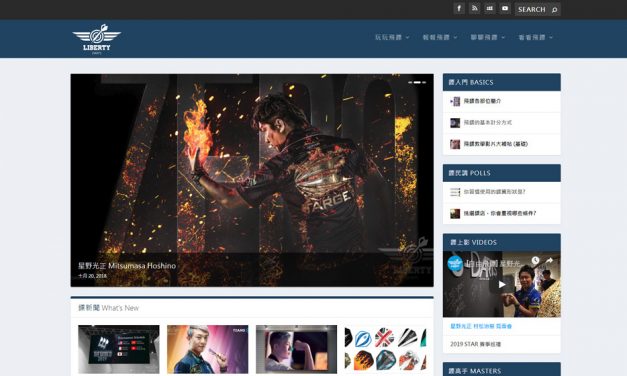Open second article under BASICS
Image resolution: width=627 pixels, height=376 pixels.
[x=487, y=123]
